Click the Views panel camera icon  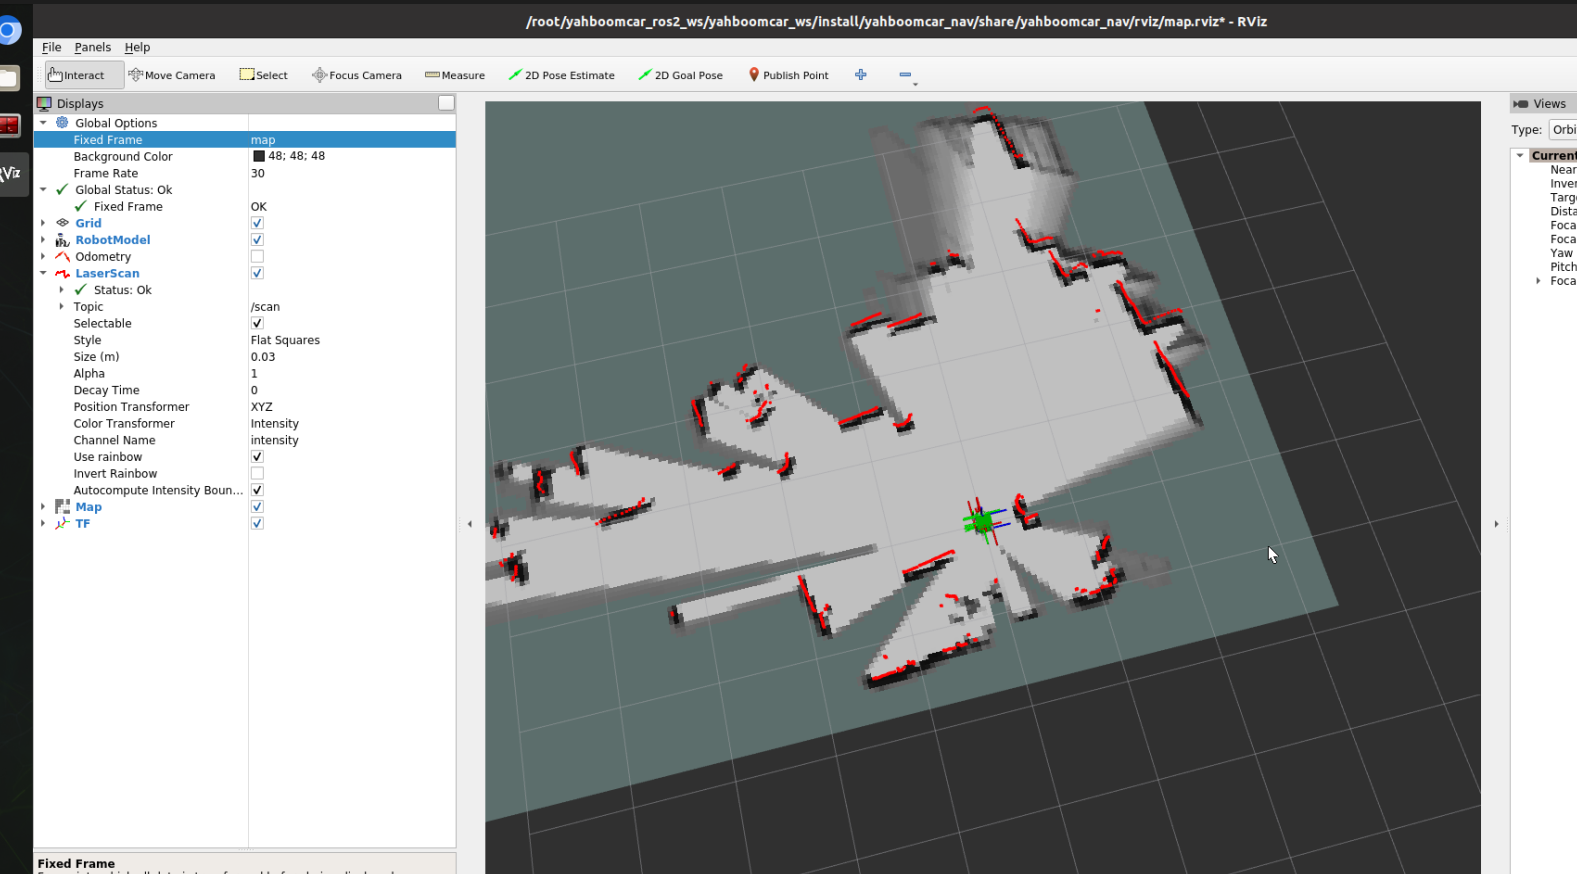point(1521,104)
